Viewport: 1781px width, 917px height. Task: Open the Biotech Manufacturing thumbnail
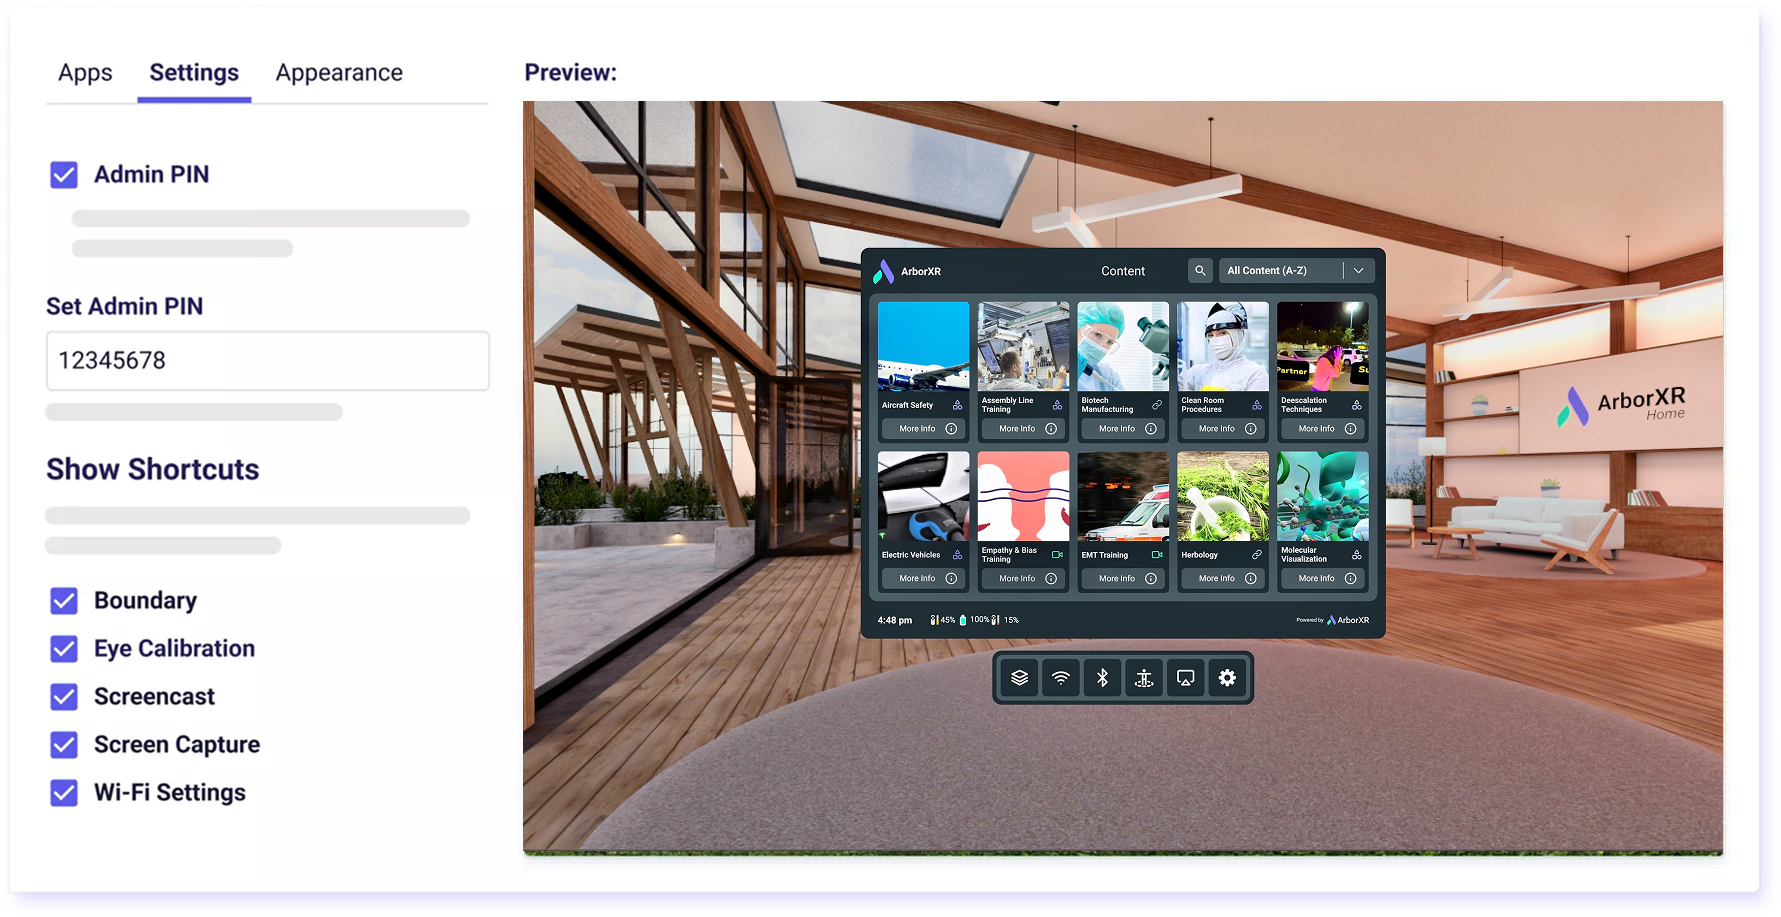point(1124,346)
